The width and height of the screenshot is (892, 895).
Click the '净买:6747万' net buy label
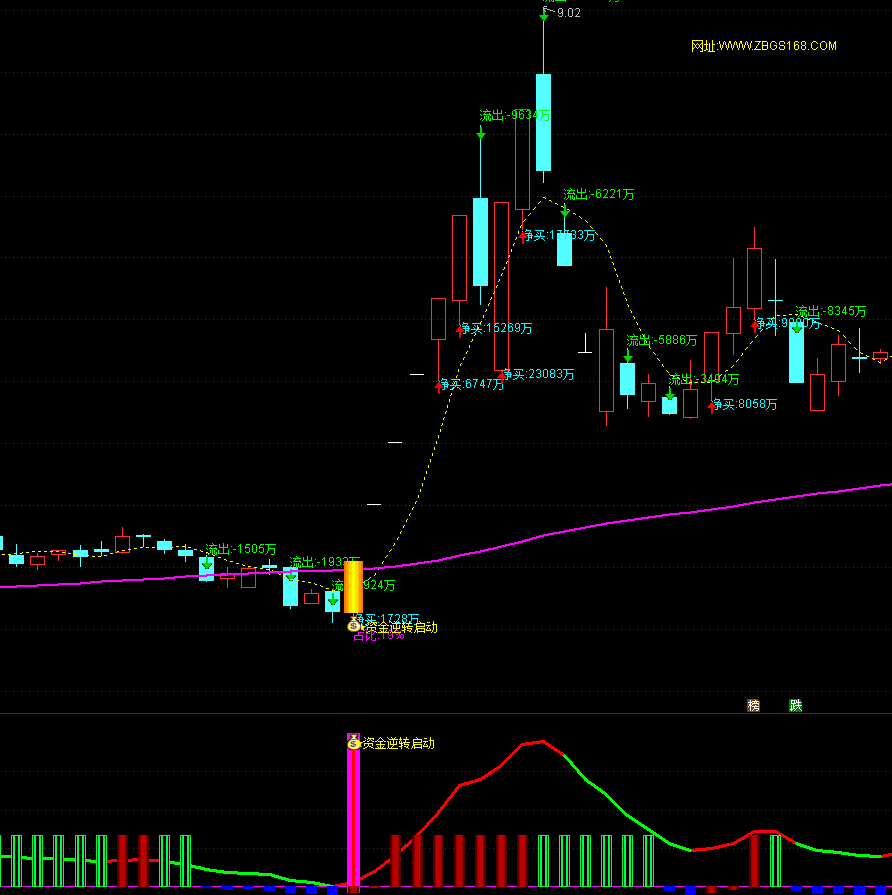[x=472, y=384]
